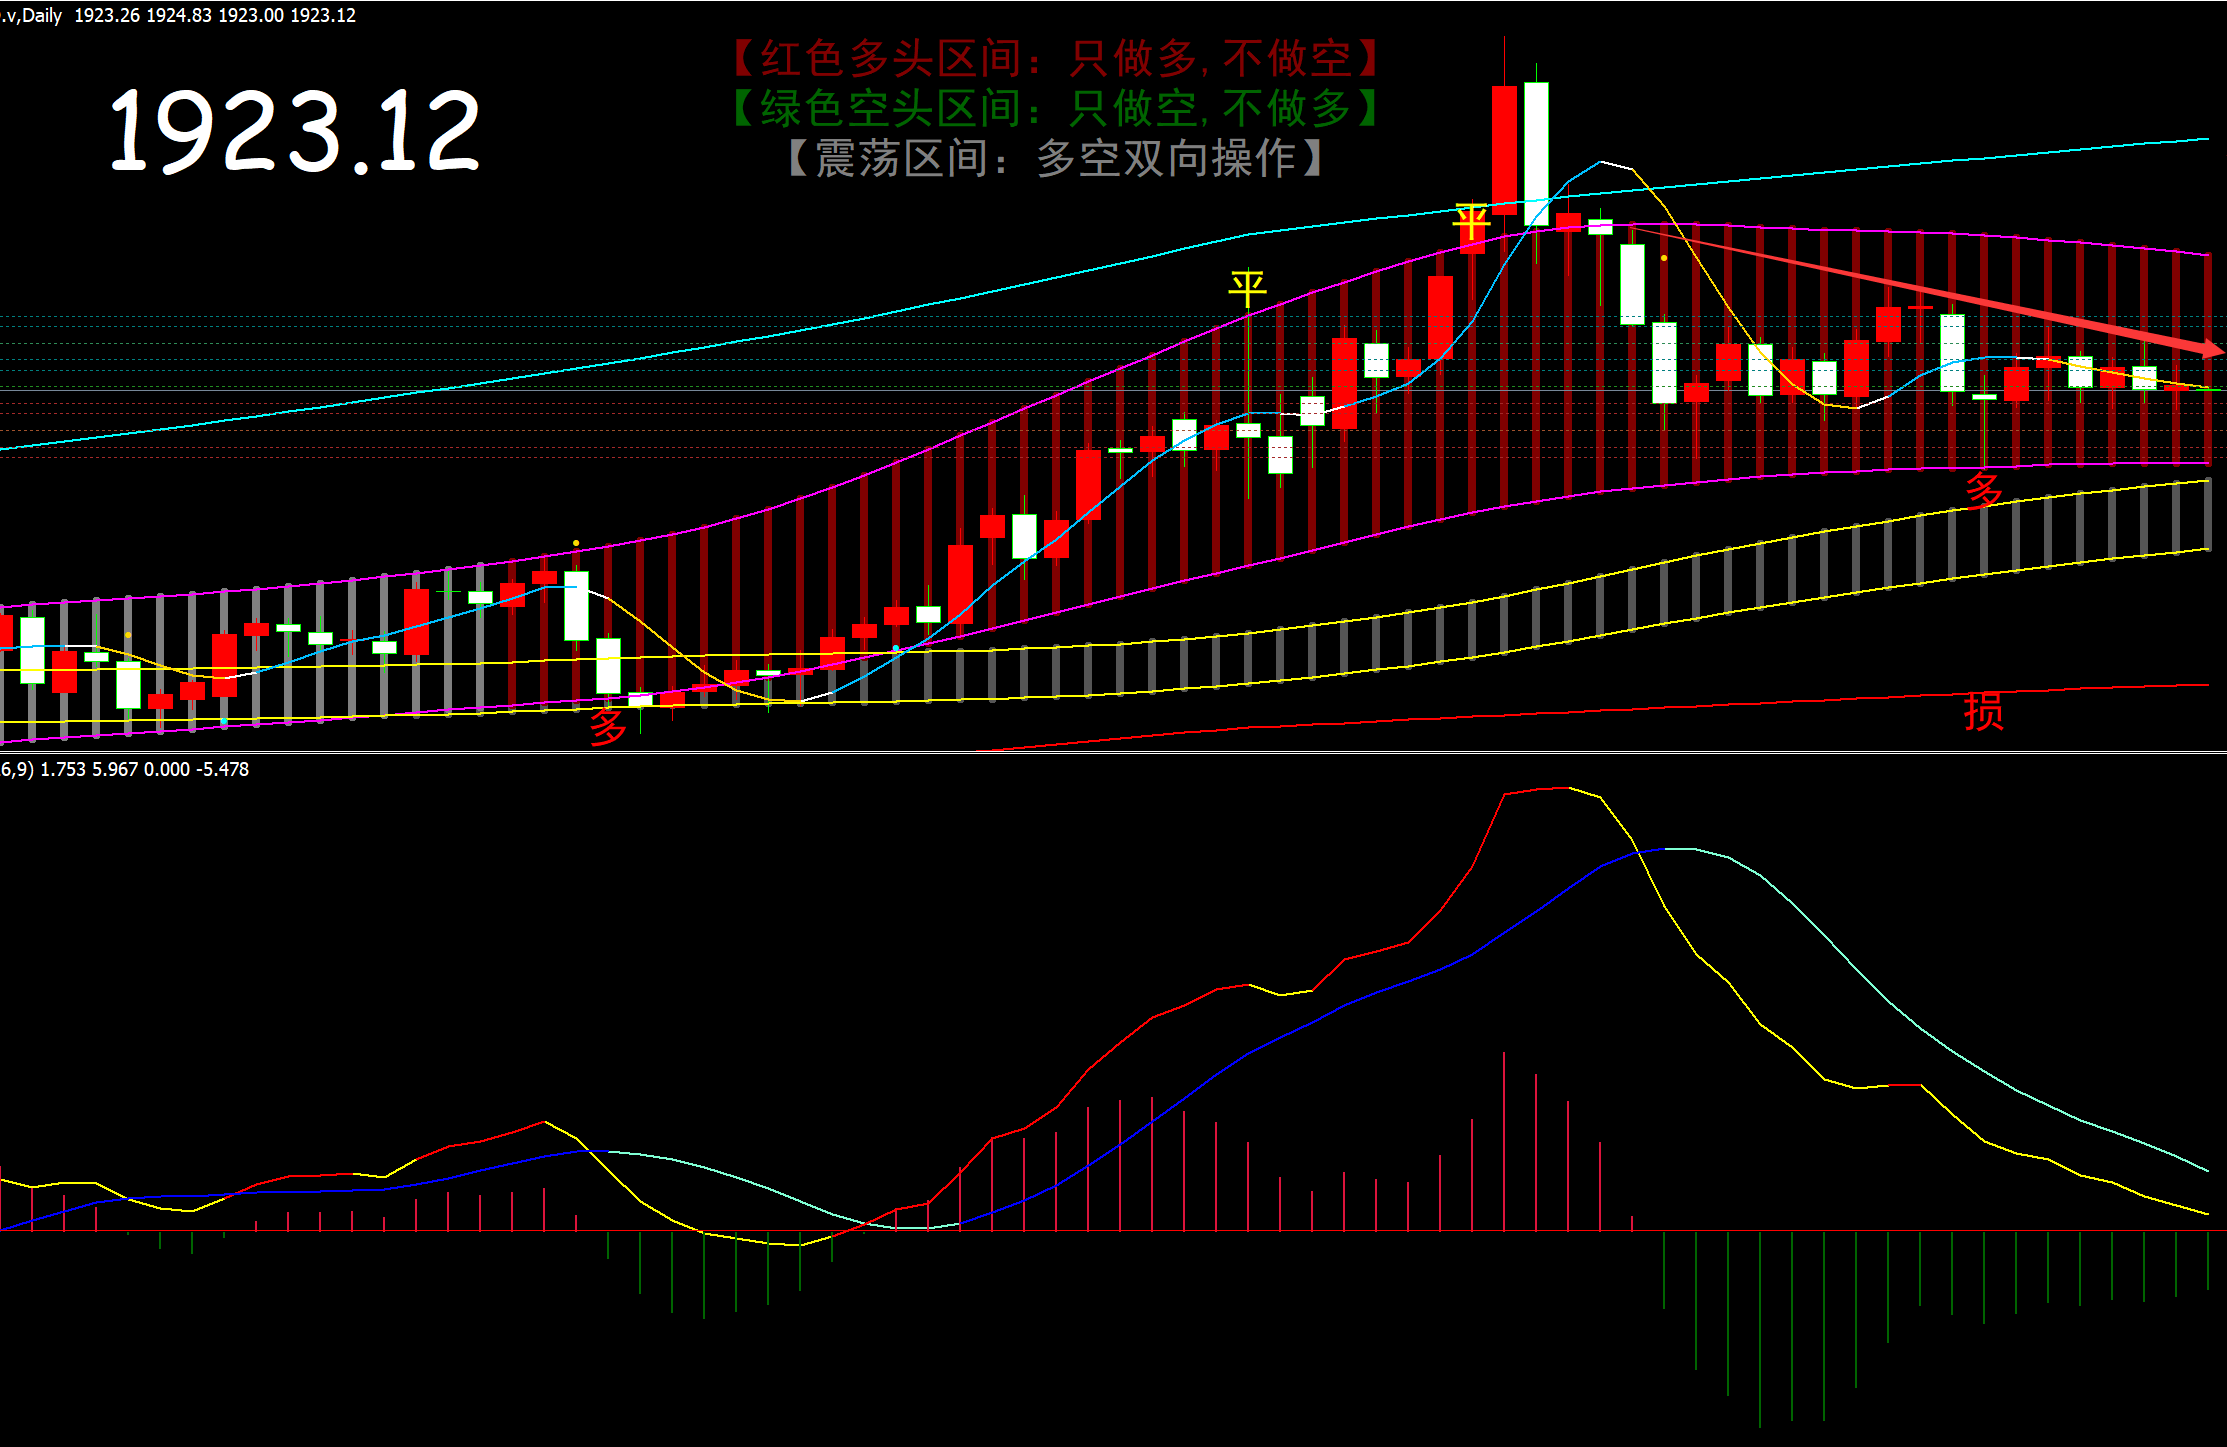Click the lower yellow 平 marker

1247,288
